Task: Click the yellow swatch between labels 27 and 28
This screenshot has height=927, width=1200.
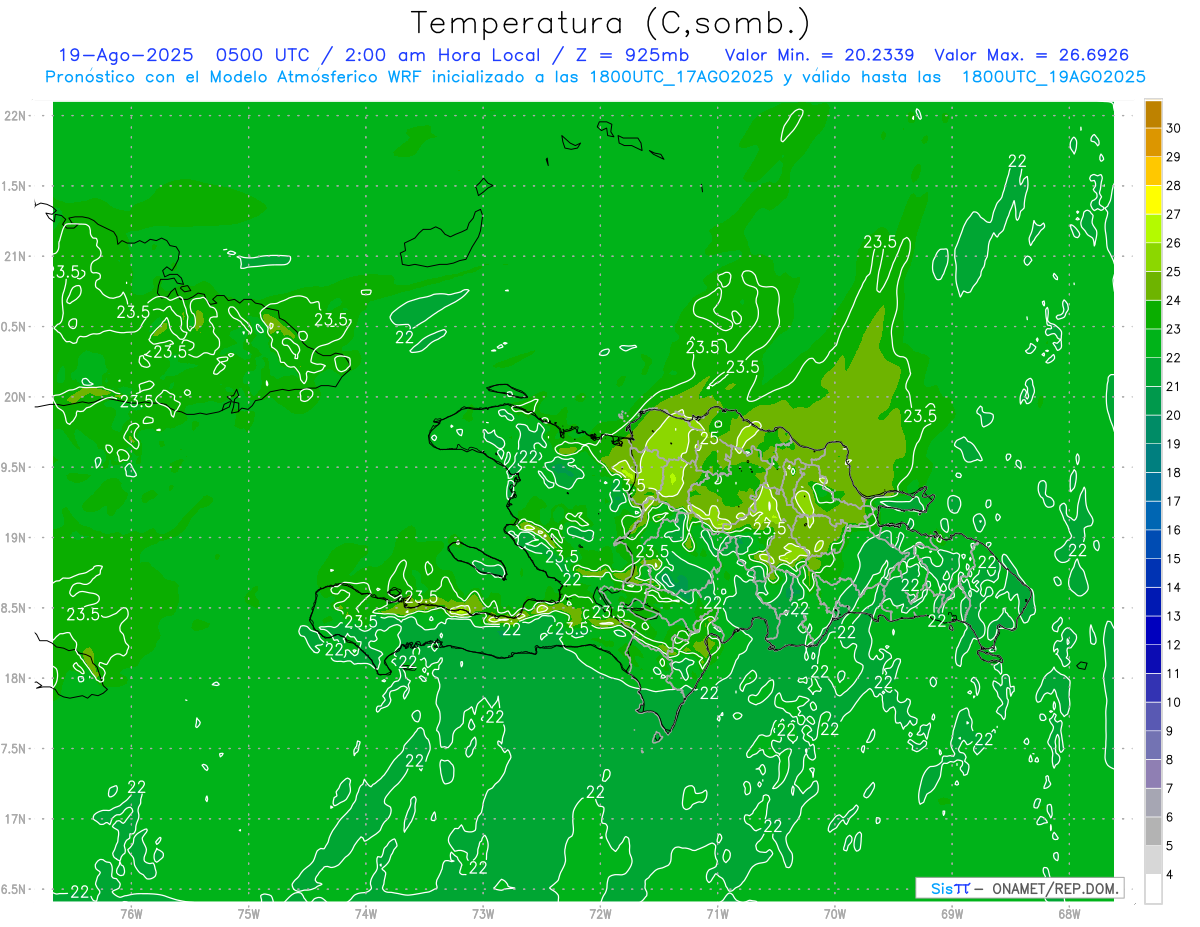Action: (x=1153, y=200)
